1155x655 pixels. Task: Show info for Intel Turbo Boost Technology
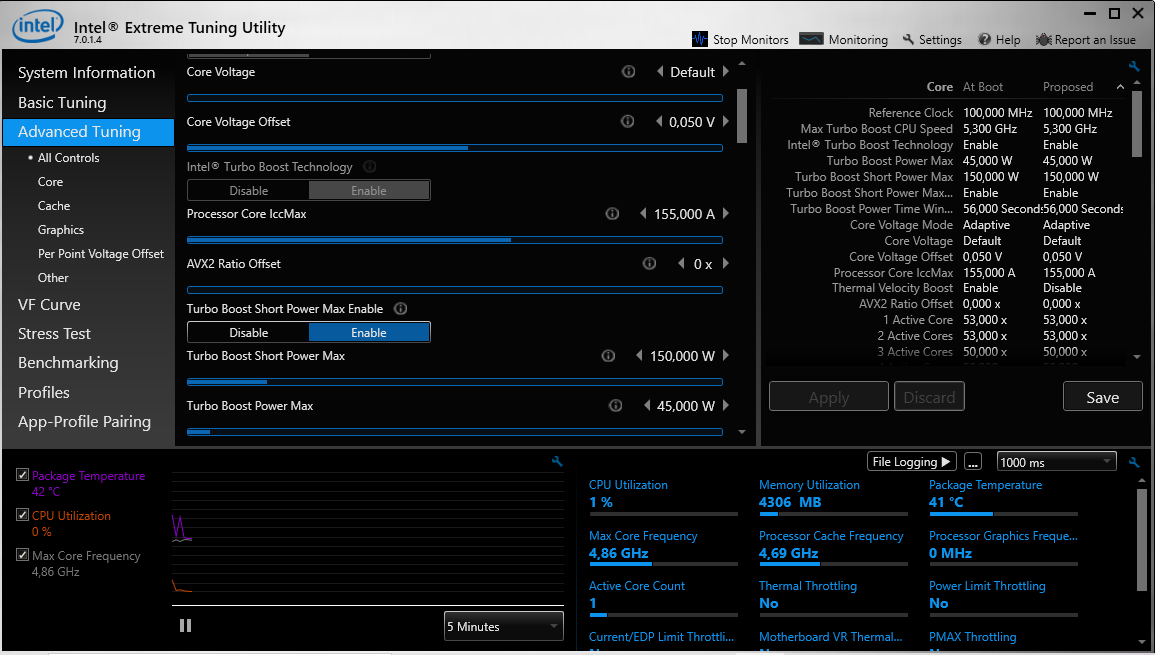(x=370, y=167)
